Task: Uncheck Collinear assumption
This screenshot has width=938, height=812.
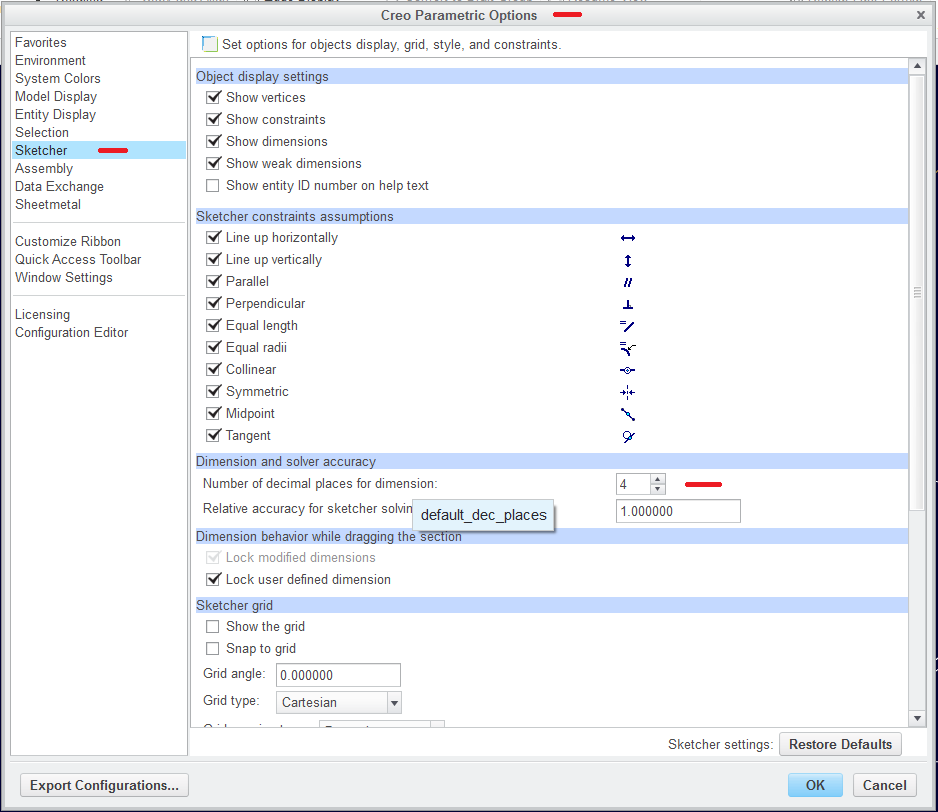Action: click(213, 369)
